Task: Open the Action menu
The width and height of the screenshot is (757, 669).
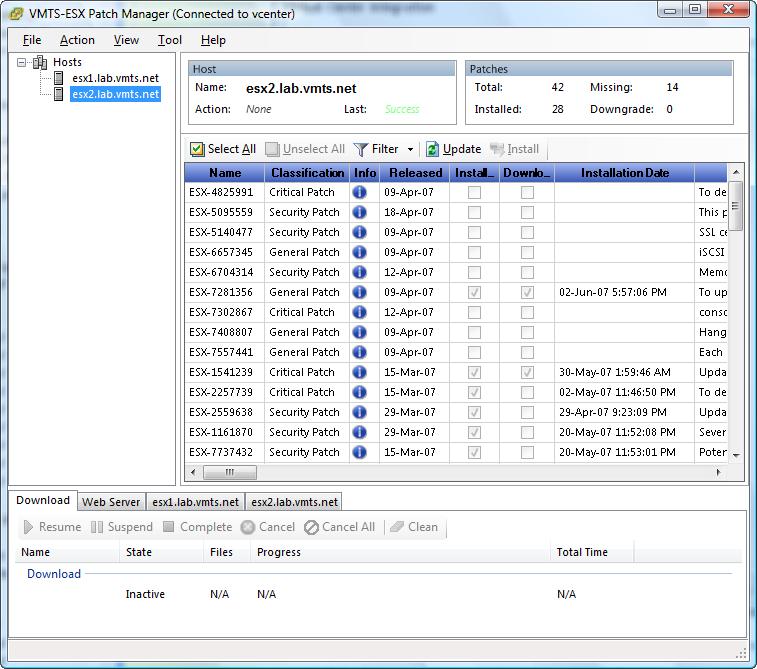Action: pos(77,40)
